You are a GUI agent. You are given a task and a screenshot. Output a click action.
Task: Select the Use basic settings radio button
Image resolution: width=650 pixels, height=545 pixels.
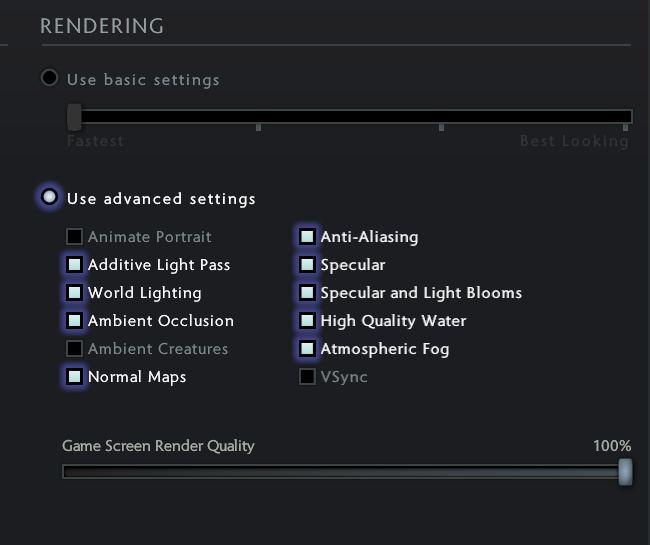pyautogui.click(x=49, y=78)
